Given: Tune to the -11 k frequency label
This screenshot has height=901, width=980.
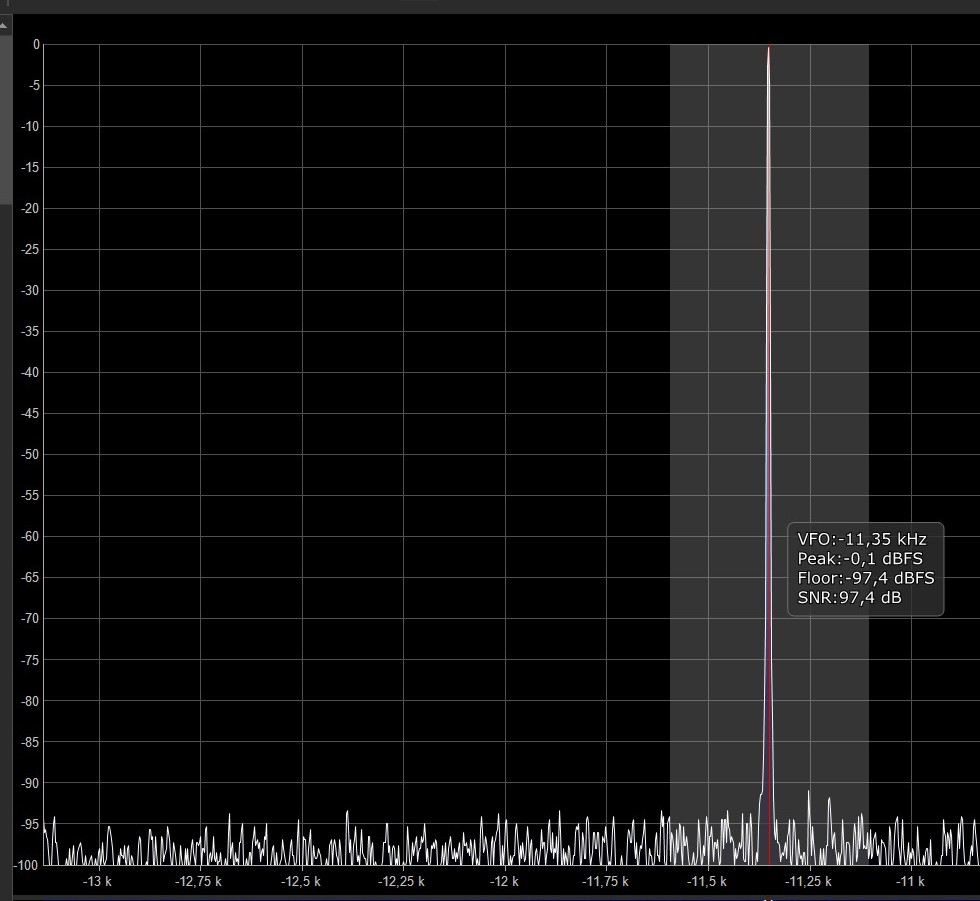Looking at the screenshot, I should pos(910,881).
